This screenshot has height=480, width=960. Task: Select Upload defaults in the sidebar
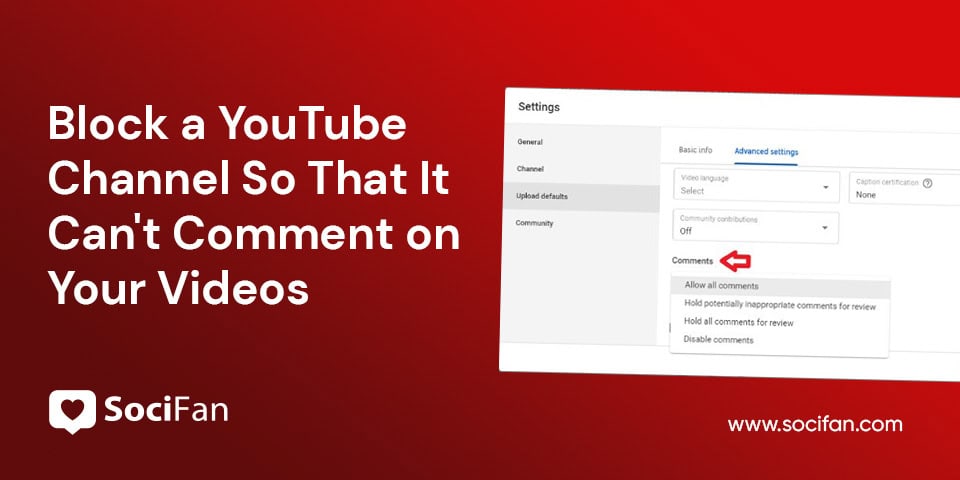click(x=580, y=197)
